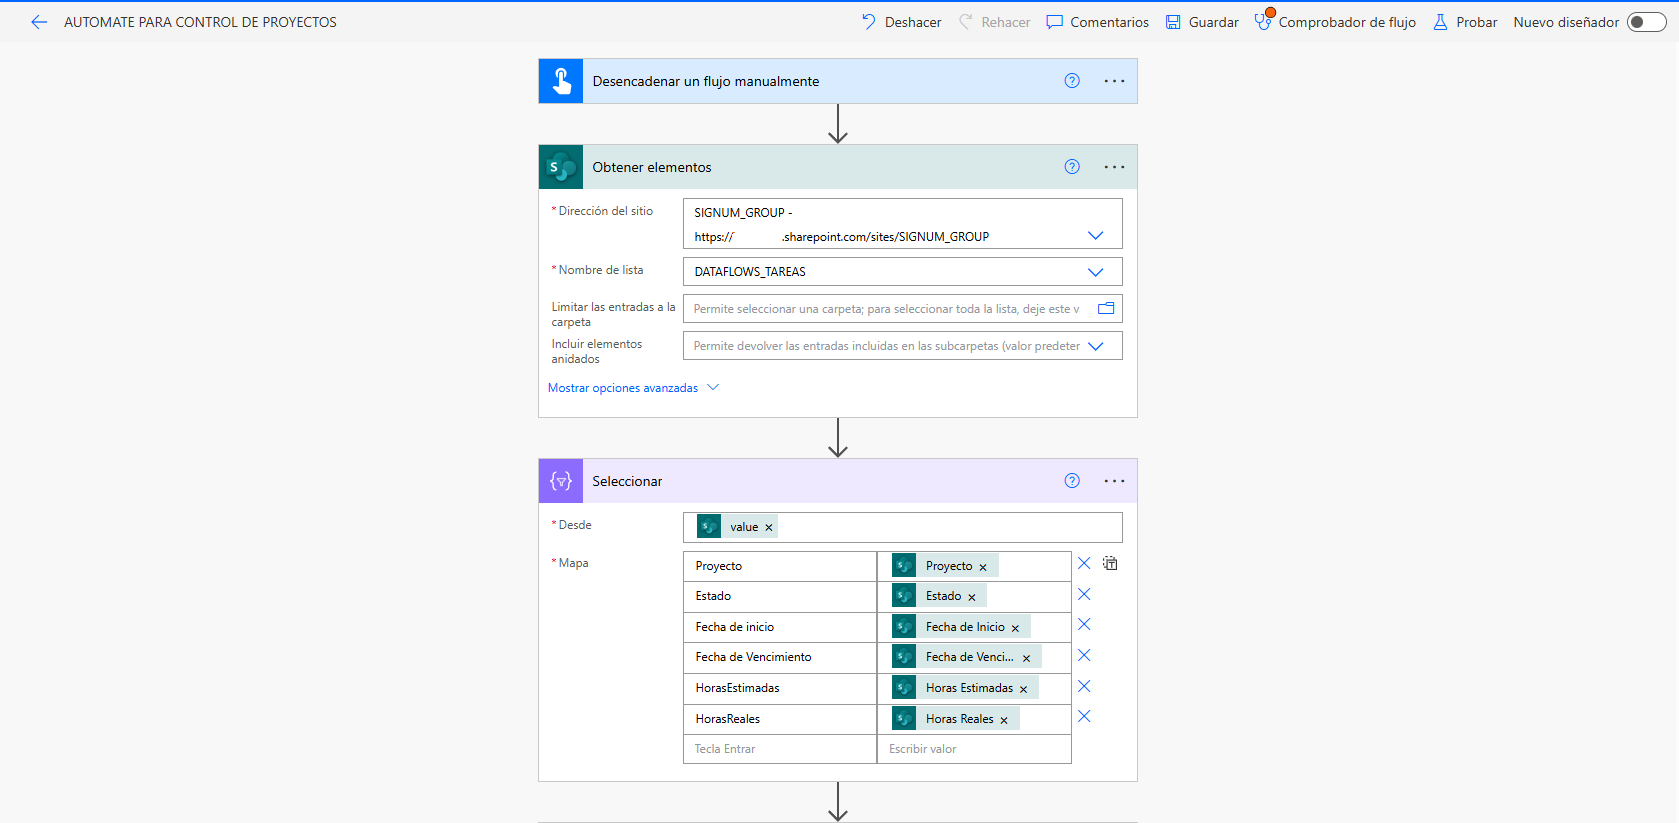
Task: Delete the Fecha de Vencimiento map row
Action: click(x=1084, y=656)
